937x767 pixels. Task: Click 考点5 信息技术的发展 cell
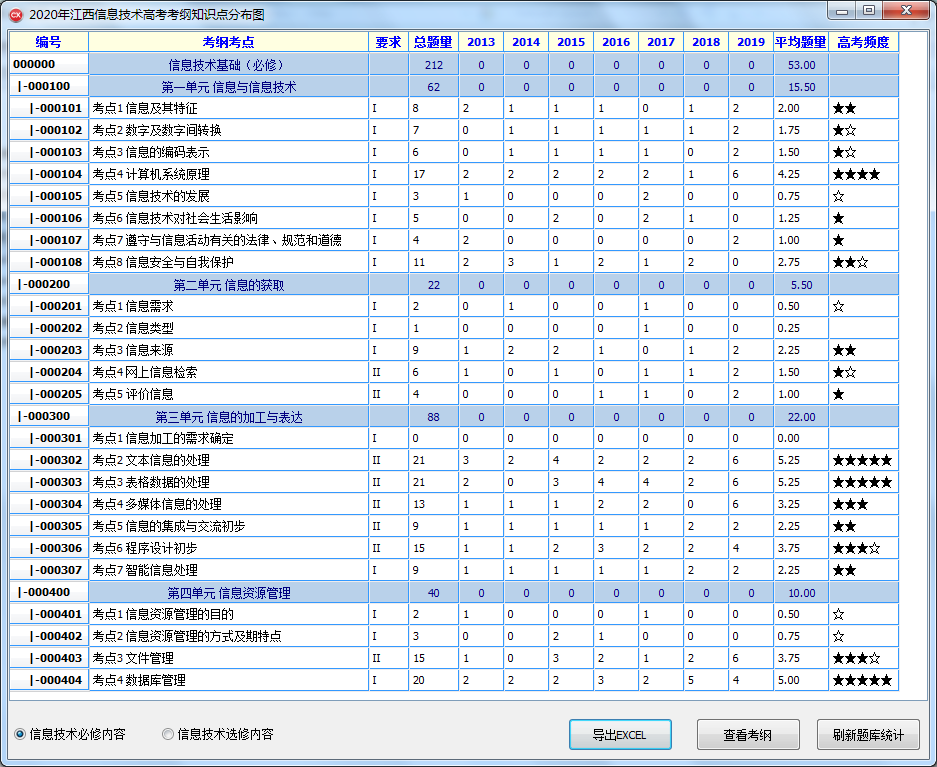(228, 196)
